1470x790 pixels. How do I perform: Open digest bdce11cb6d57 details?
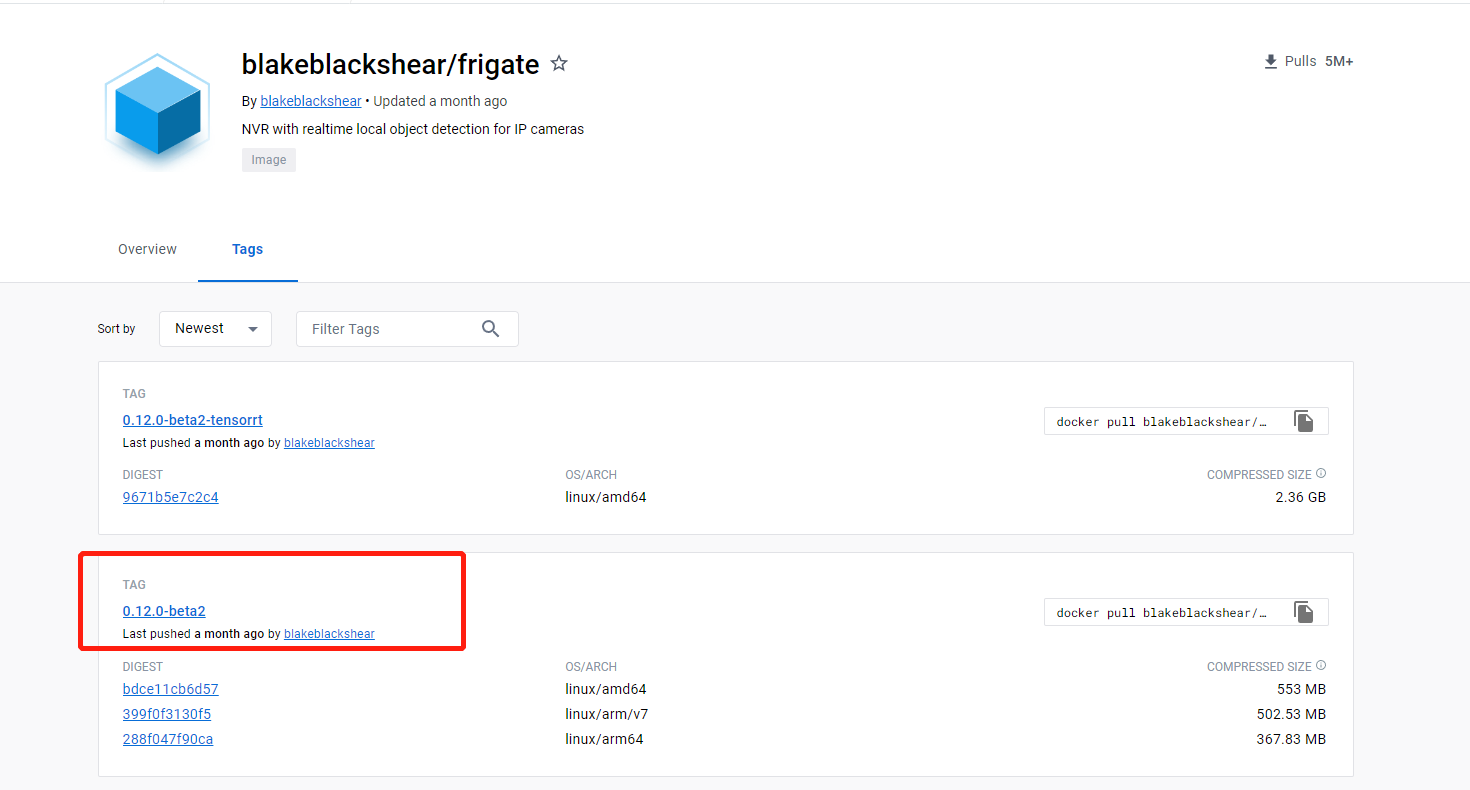point(170,688)
